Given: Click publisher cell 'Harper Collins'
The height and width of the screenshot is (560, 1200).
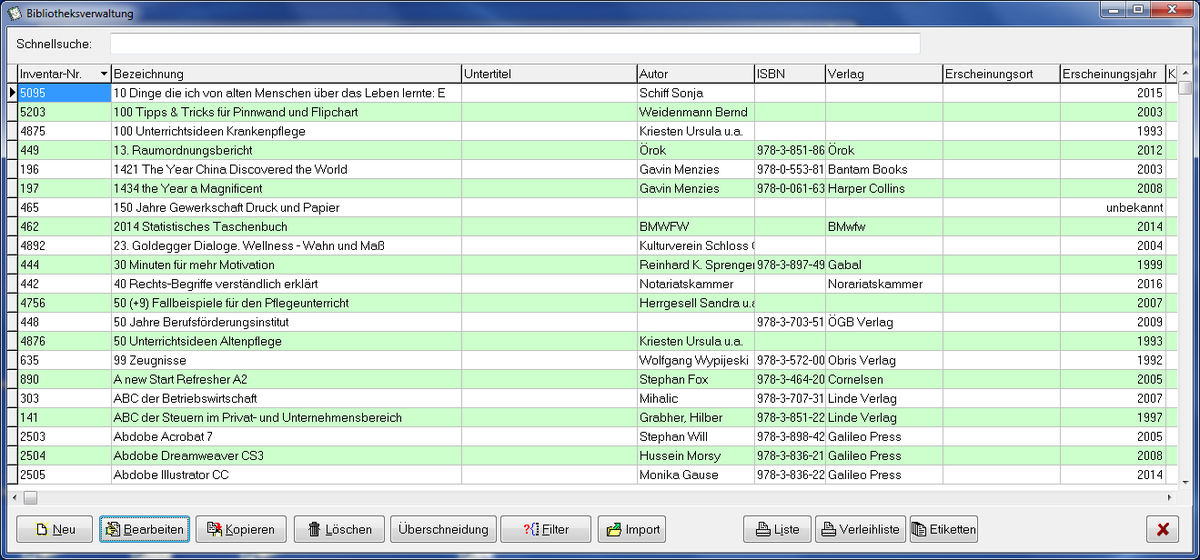Looking at the screenshot, I should pyautogui.click(x=884, y=188).
